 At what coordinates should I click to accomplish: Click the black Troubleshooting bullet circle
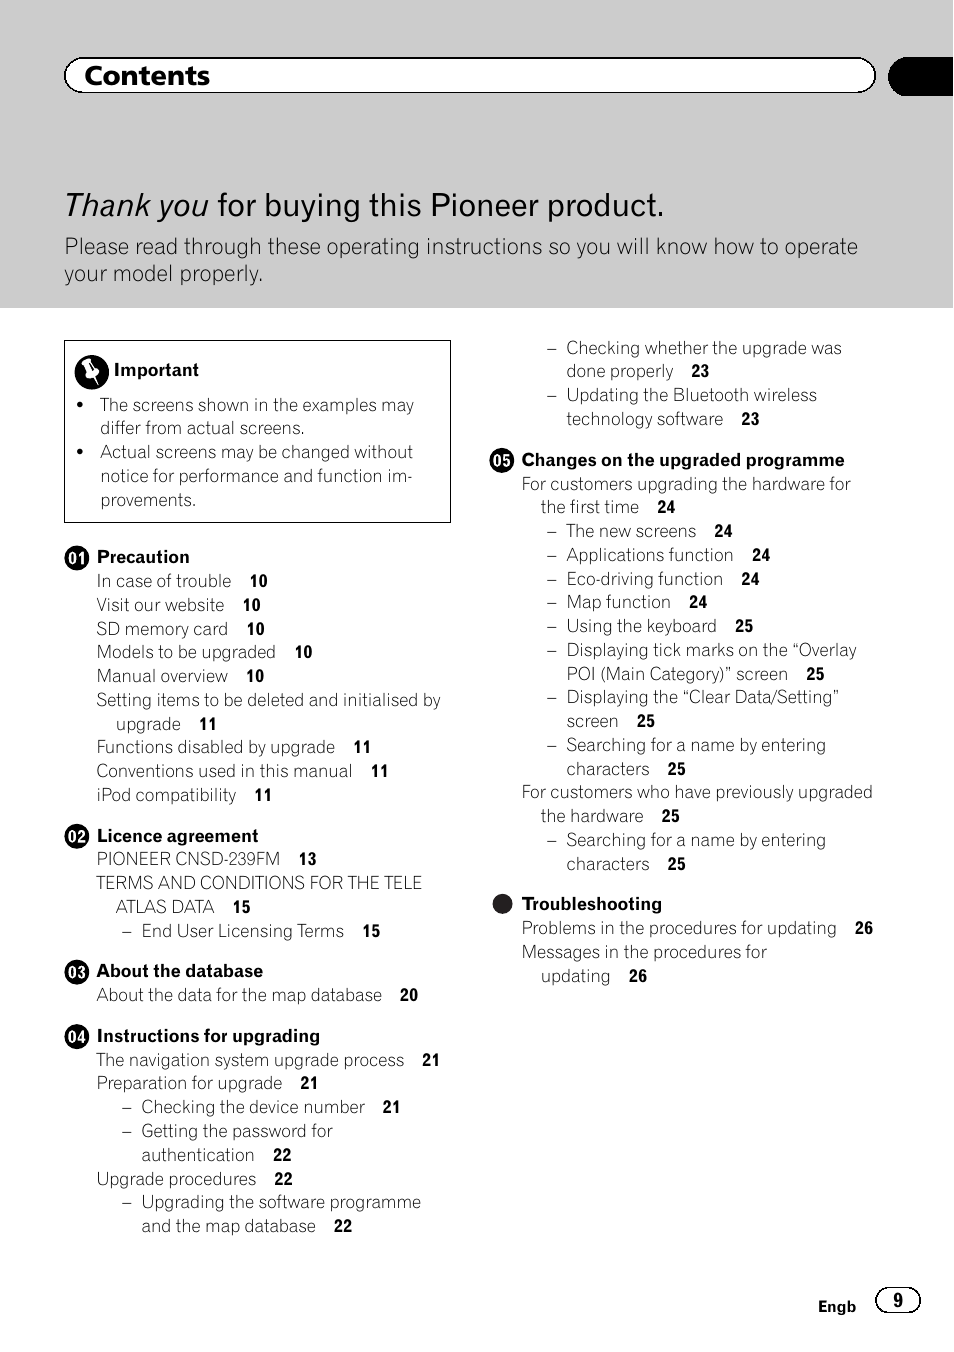tap(502, 904)
